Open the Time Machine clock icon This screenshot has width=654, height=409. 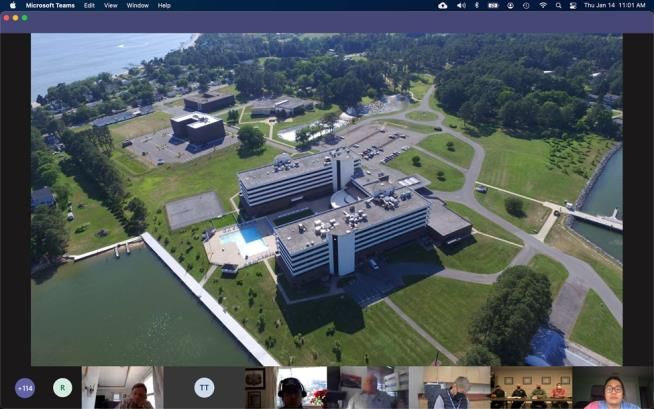point(526,5)
